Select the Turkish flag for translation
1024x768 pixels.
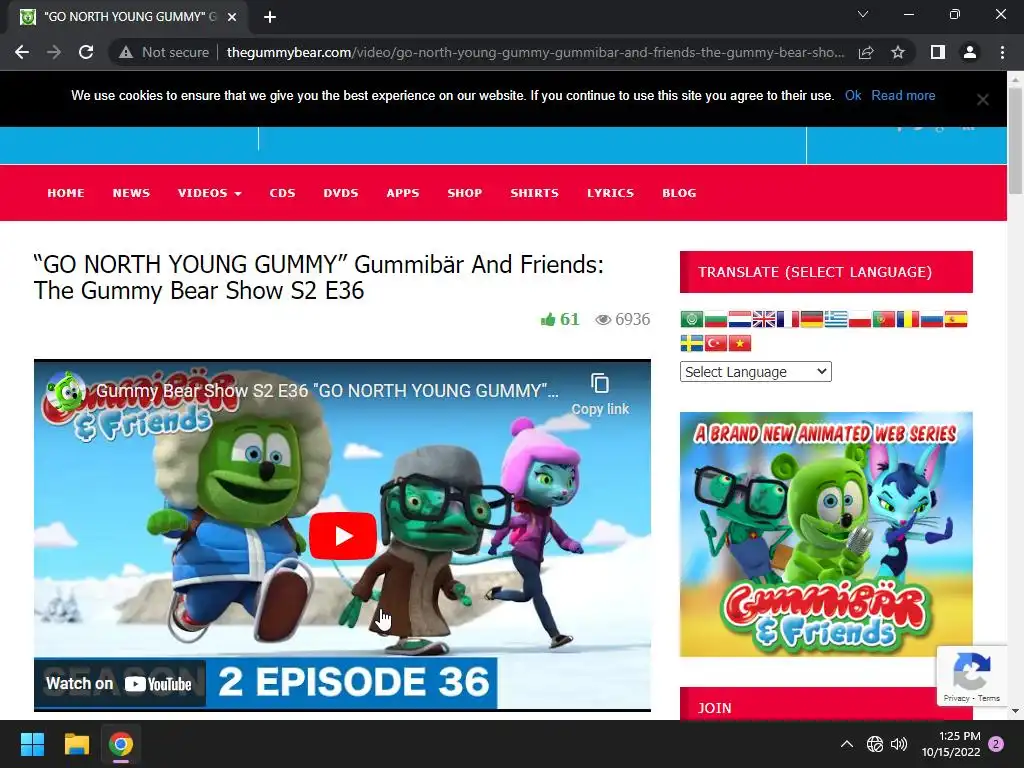716,343
